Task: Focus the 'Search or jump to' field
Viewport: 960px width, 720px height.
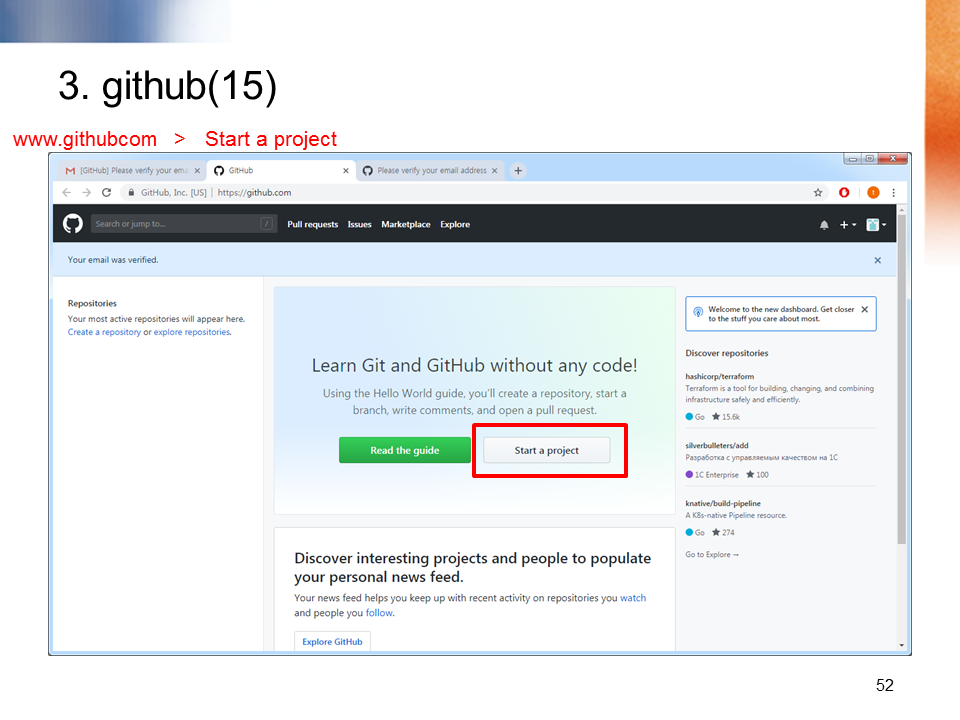Action: pos(184,224)
